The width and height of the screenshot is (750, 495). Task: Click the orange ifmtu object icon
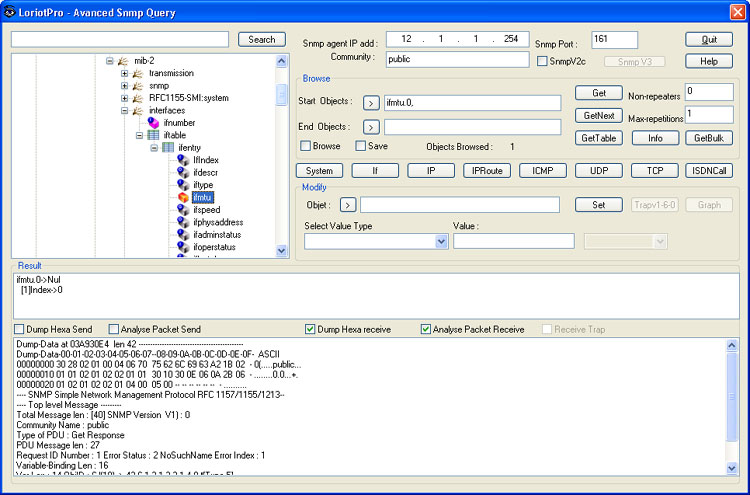click(x=183, y=197)
